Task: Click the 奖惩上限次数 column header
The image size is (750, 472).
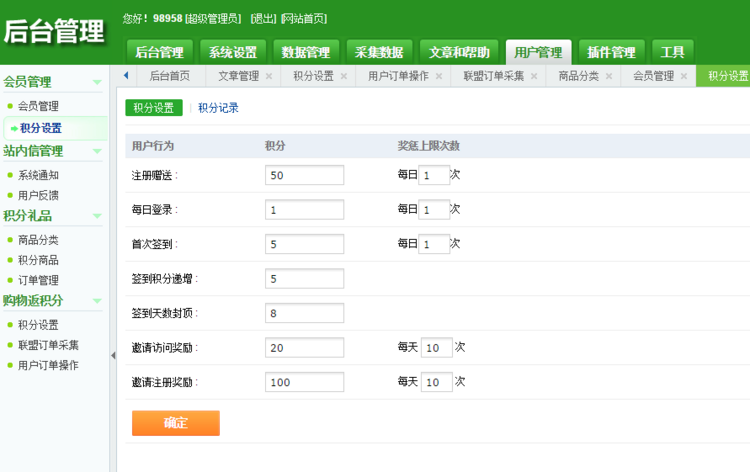Action: pyautogui.click(x=429, y=146)
